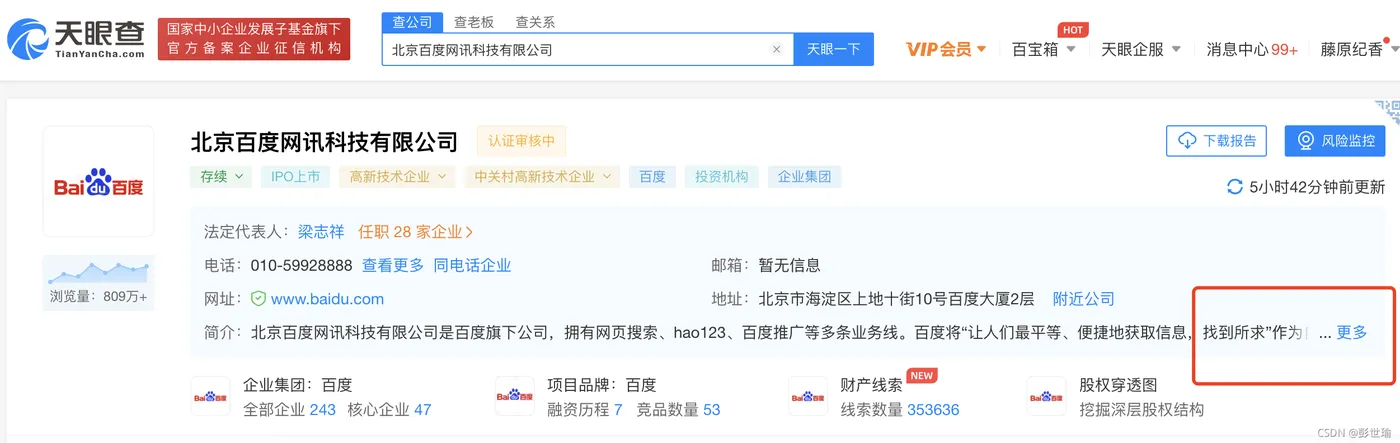
Task: Expand the 高新技术企业 tag dropdown
Action: click(398, 177)
